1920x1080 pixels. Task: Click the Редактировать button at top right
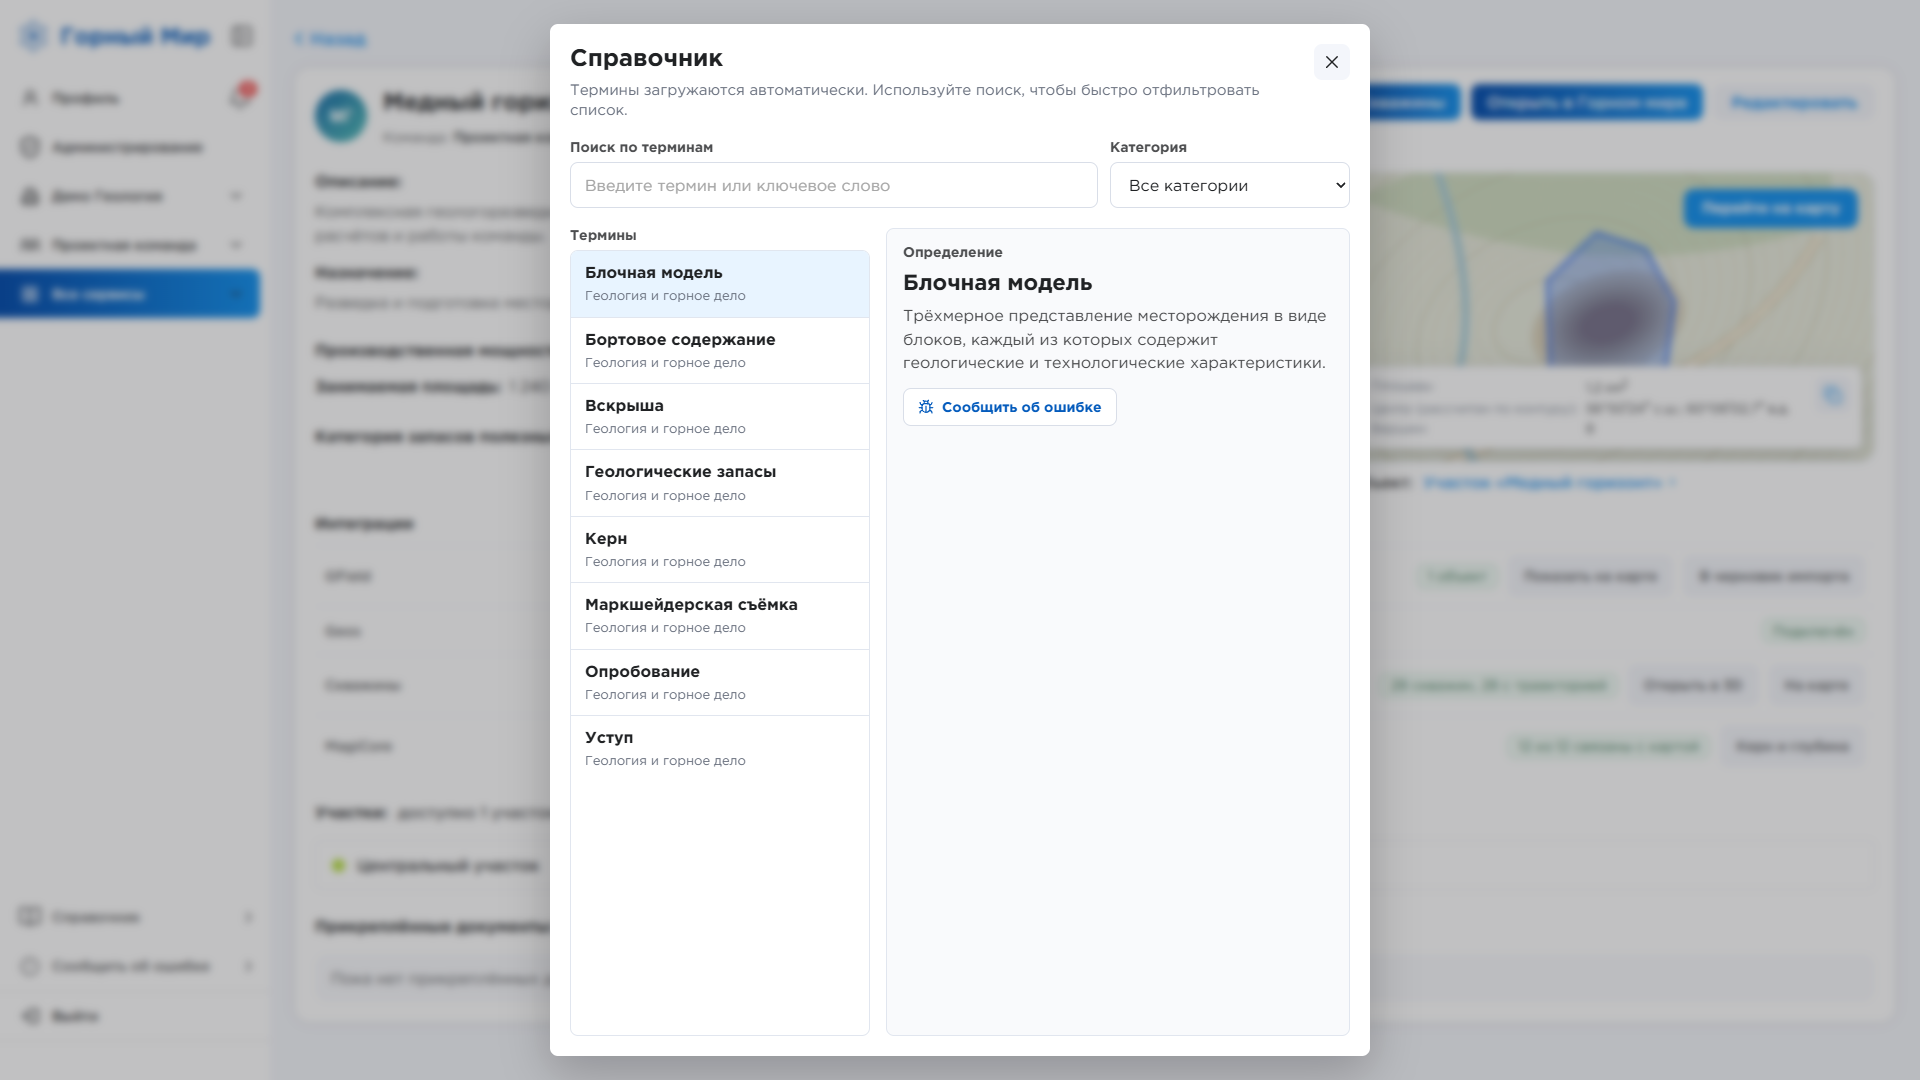click(1794, 102)
